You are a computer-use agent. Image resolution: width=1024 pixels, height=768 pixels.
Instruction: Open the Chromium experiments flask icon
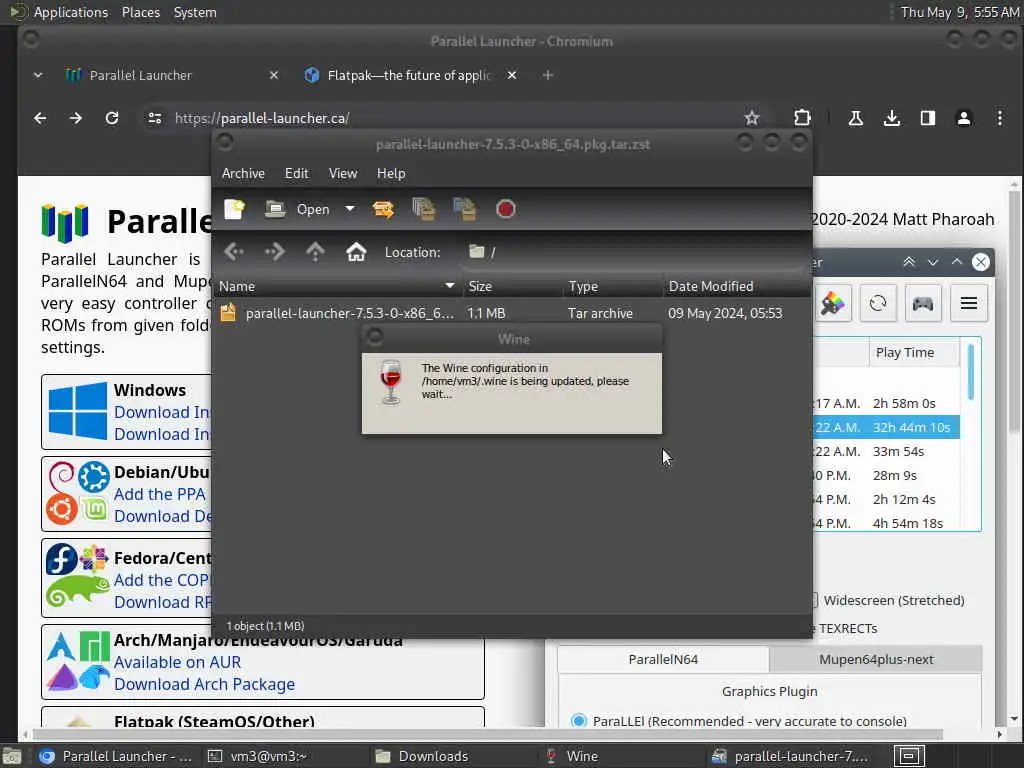(856, 118)
